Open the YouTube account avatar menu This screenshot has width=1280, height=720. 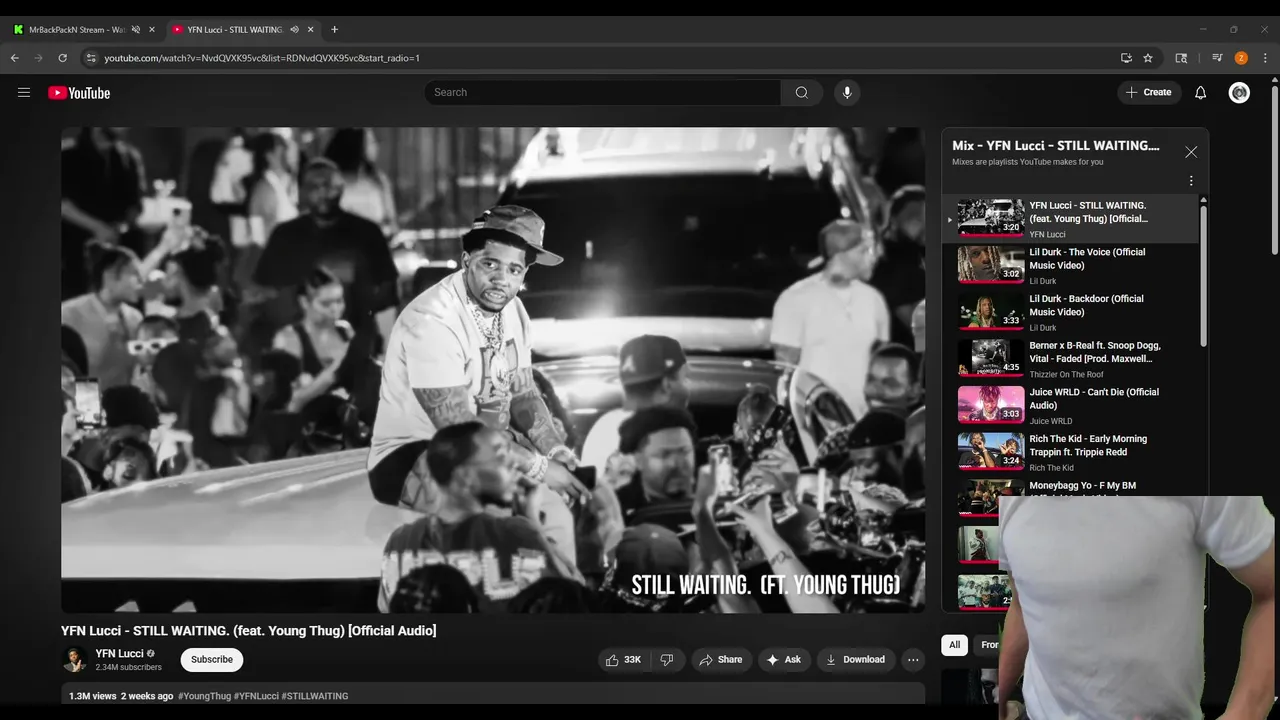[1239, 92]
